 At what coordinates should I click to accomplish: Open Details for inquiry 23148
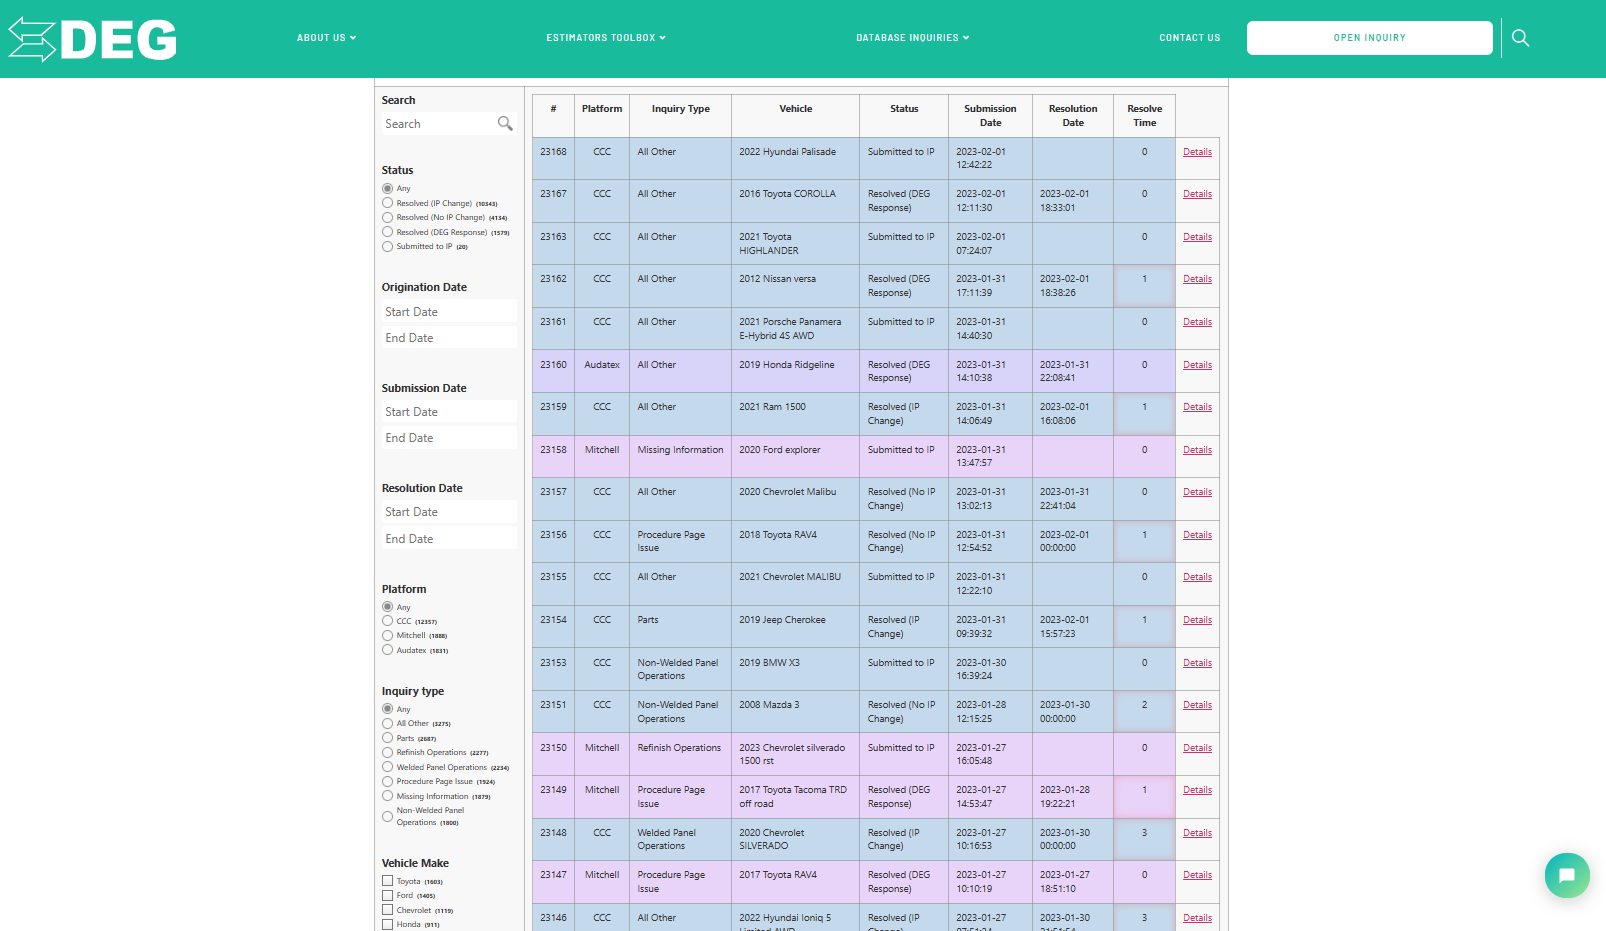coord(1197,833)
